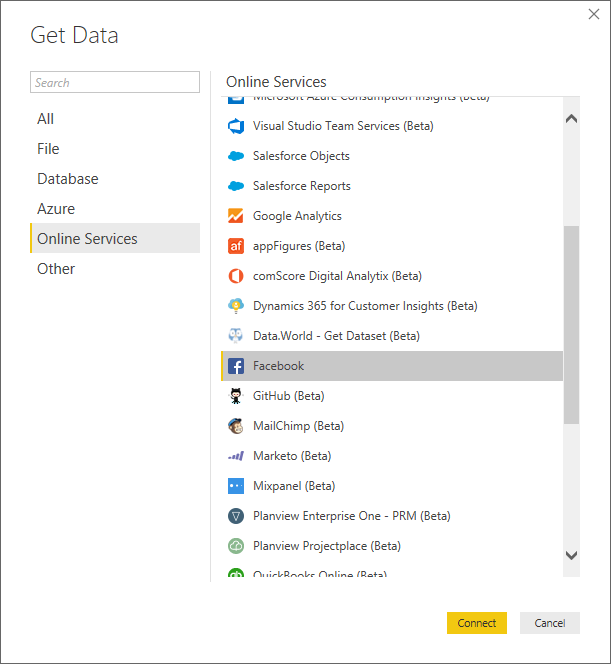
Task: Click the Mixpanel blue dots icon
Action: 236,486
